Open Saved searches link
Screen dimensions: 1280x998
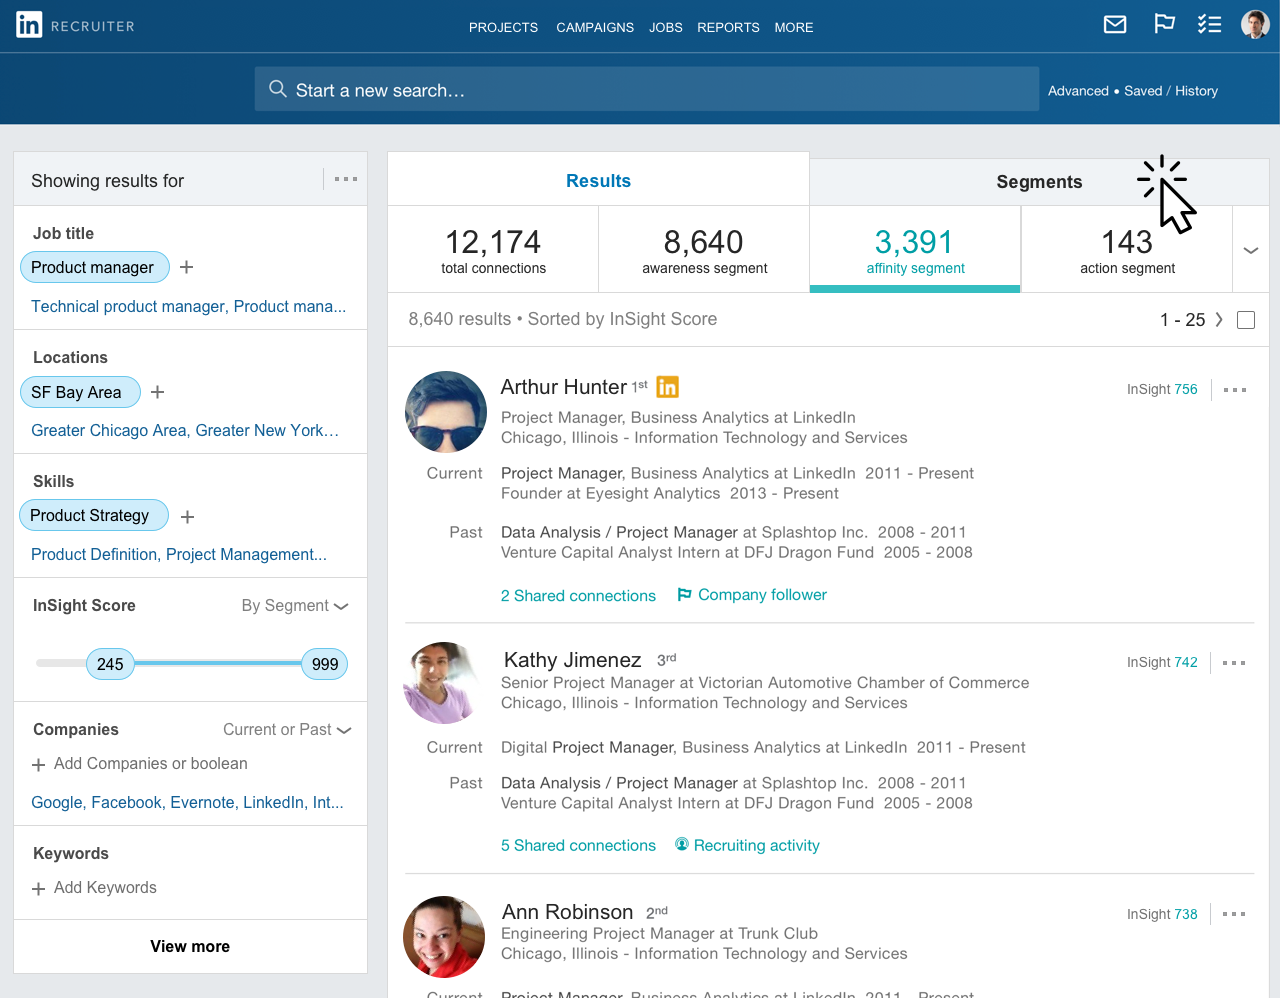coord(1143,91)
